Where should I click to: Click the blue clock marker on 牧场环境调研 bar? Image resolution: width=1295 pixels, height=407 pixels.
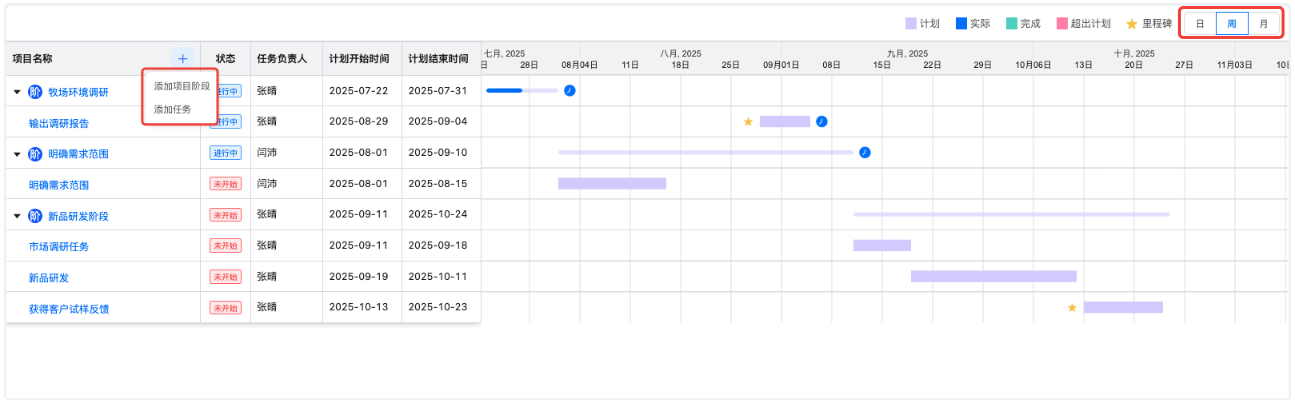coord(570,90)
